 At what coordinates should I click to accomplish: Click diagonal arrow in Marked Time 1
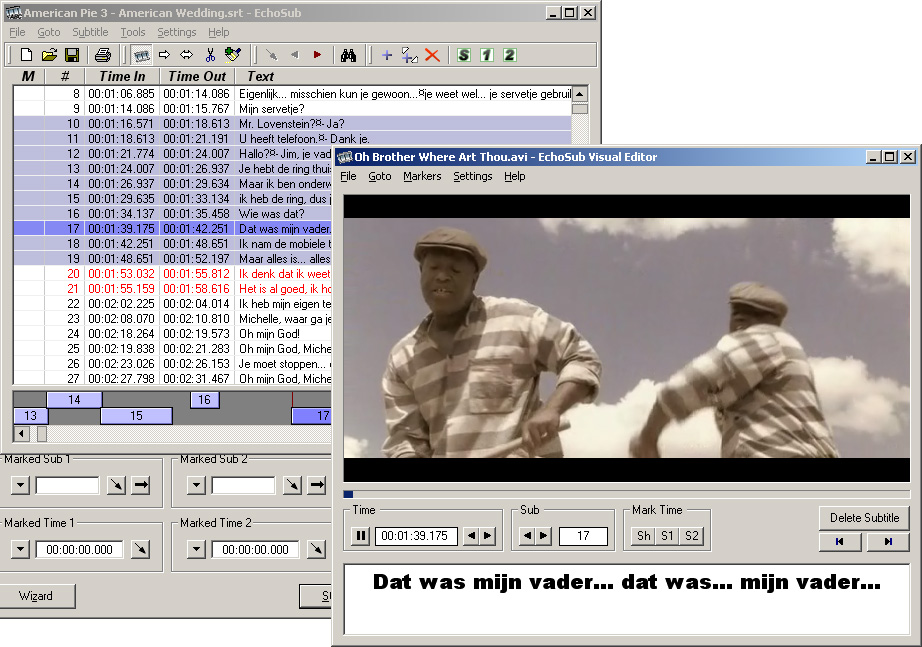coord(141,549)
